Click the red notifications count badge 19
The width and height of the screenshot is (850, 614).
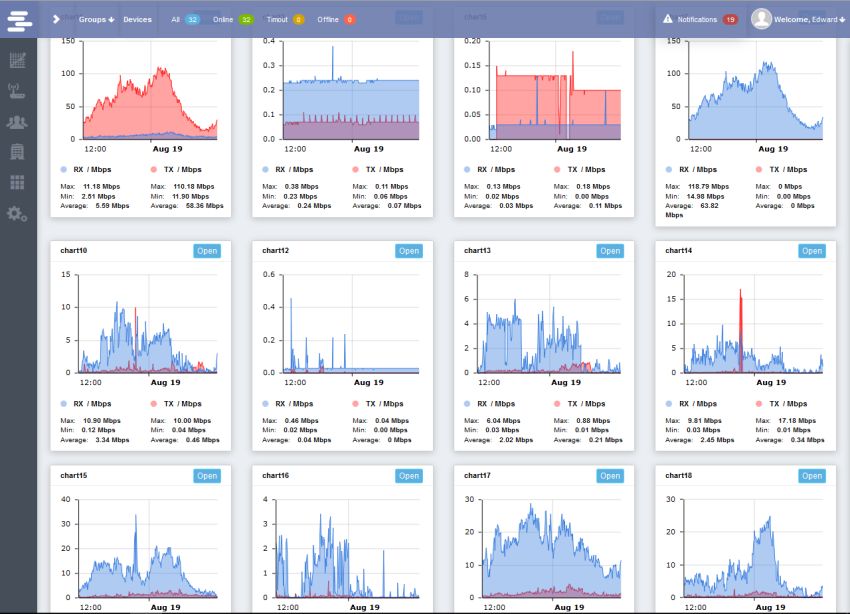(x=730, y=20)
